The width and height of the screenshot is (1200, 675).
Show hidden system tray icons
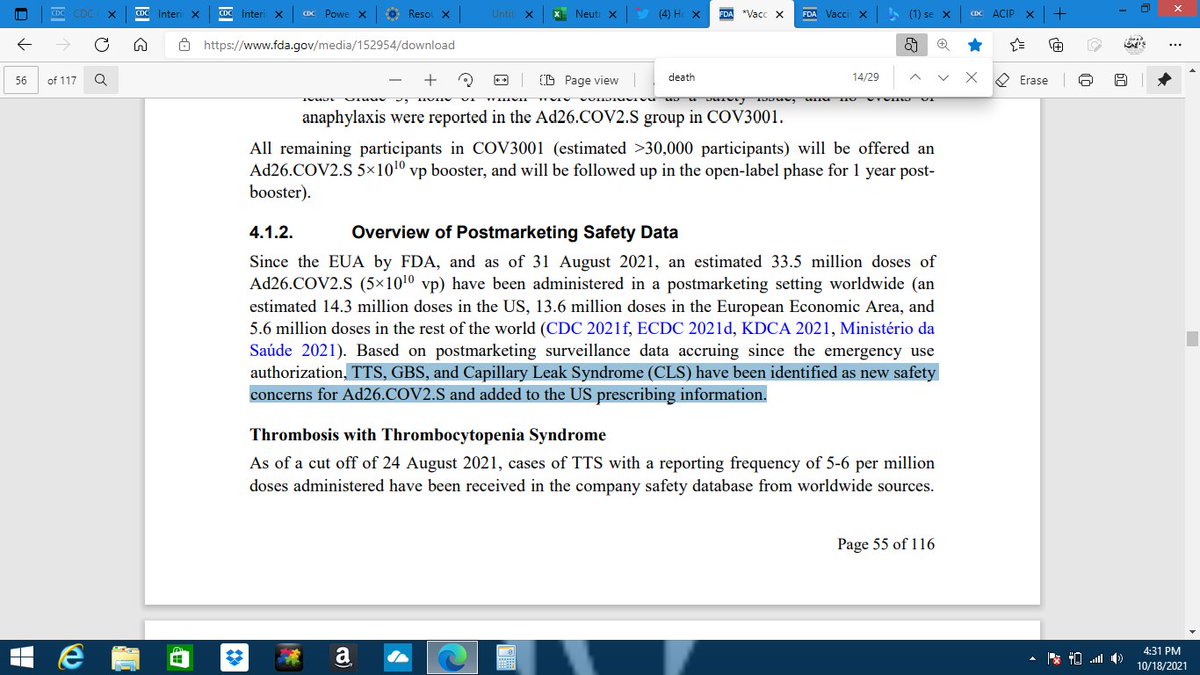tap(1031, 658)
